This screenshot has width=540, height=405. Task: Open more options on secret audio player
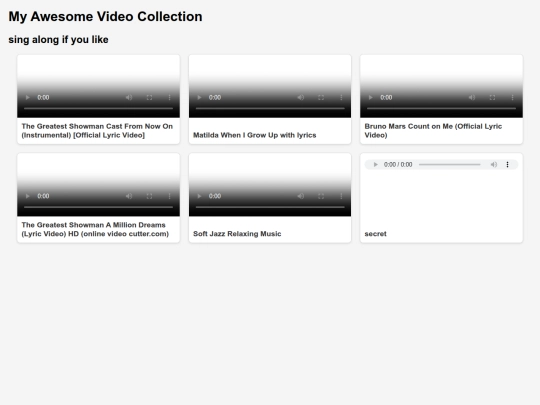pos(507,165)
